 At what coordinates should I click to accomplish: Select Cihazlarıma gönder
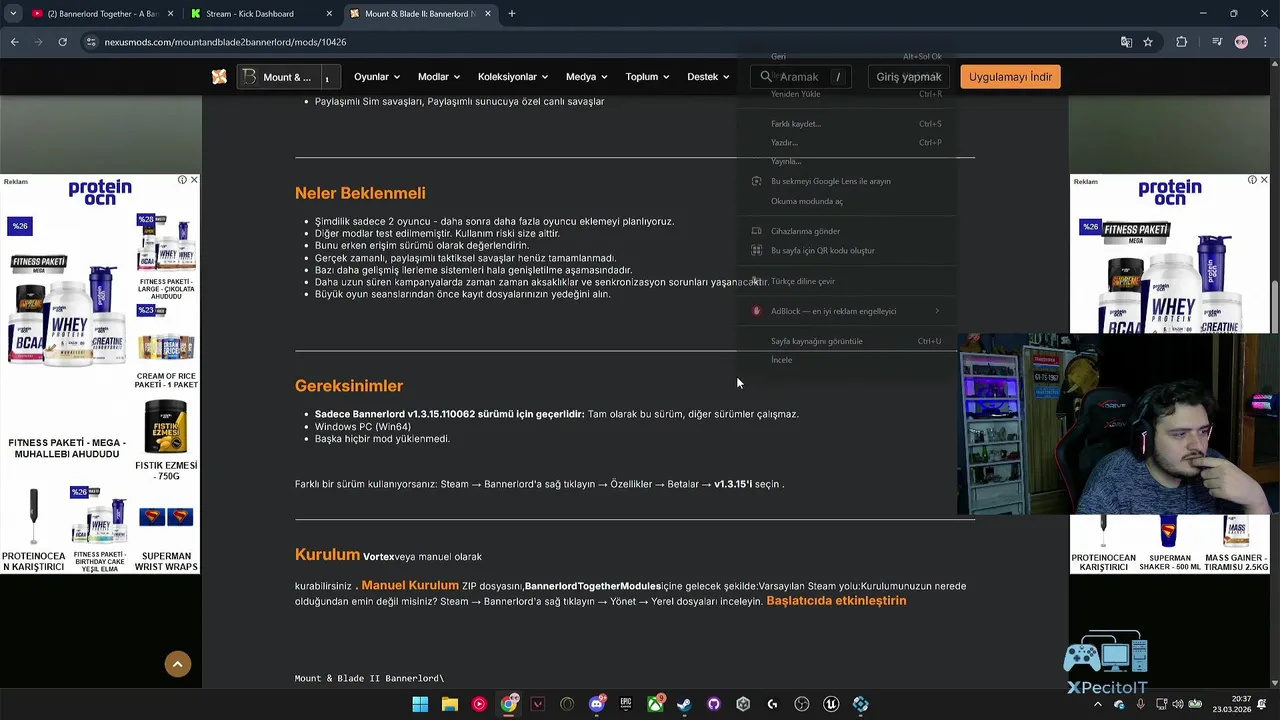point(848,231)
